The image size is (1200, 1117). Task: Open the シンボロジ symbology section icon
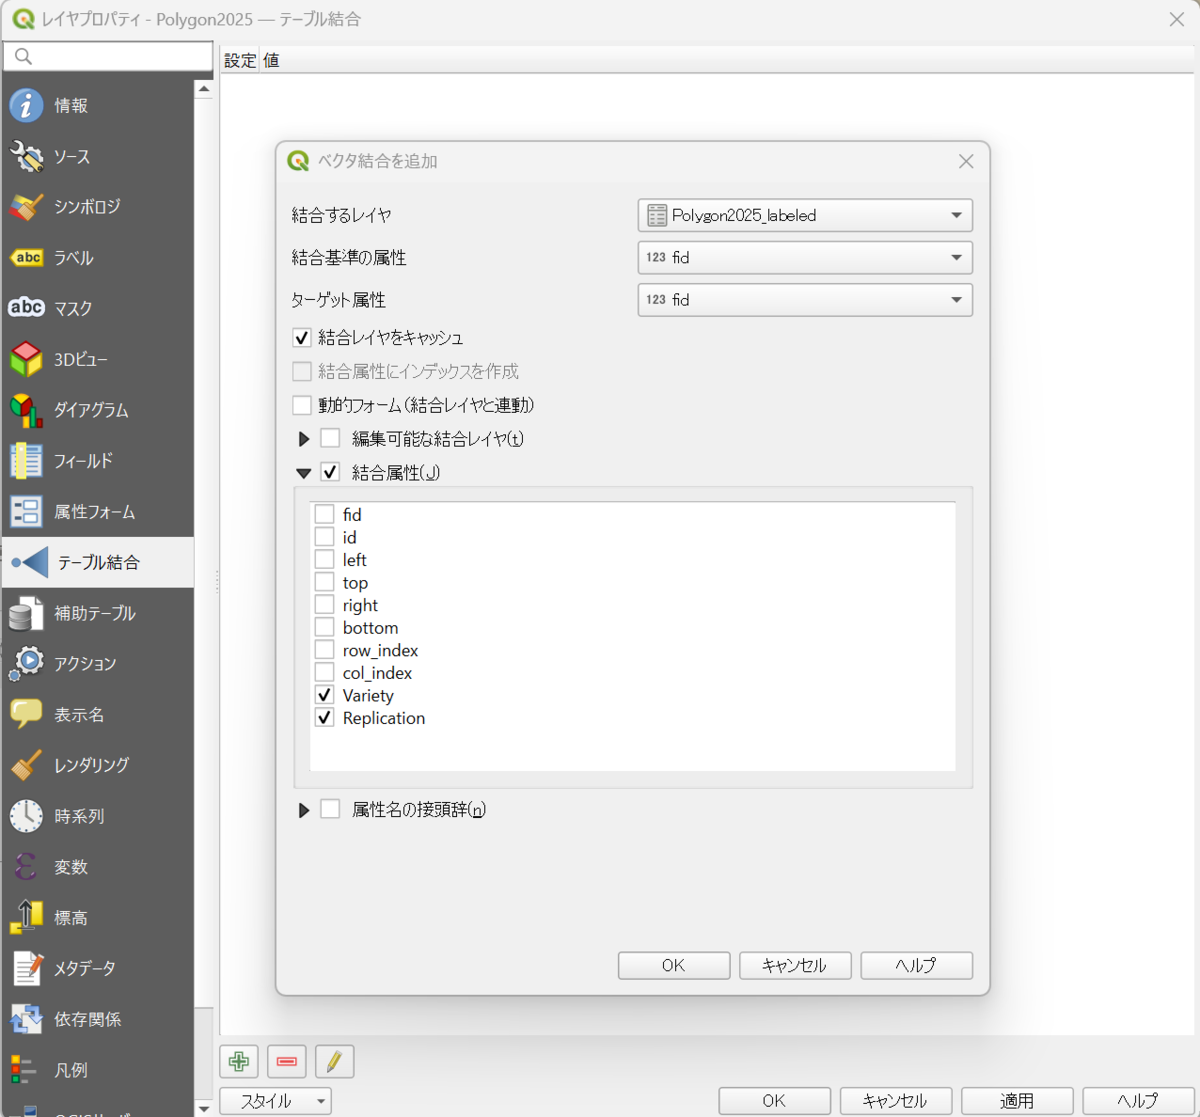pyautogui.click(x=26, y=207)
